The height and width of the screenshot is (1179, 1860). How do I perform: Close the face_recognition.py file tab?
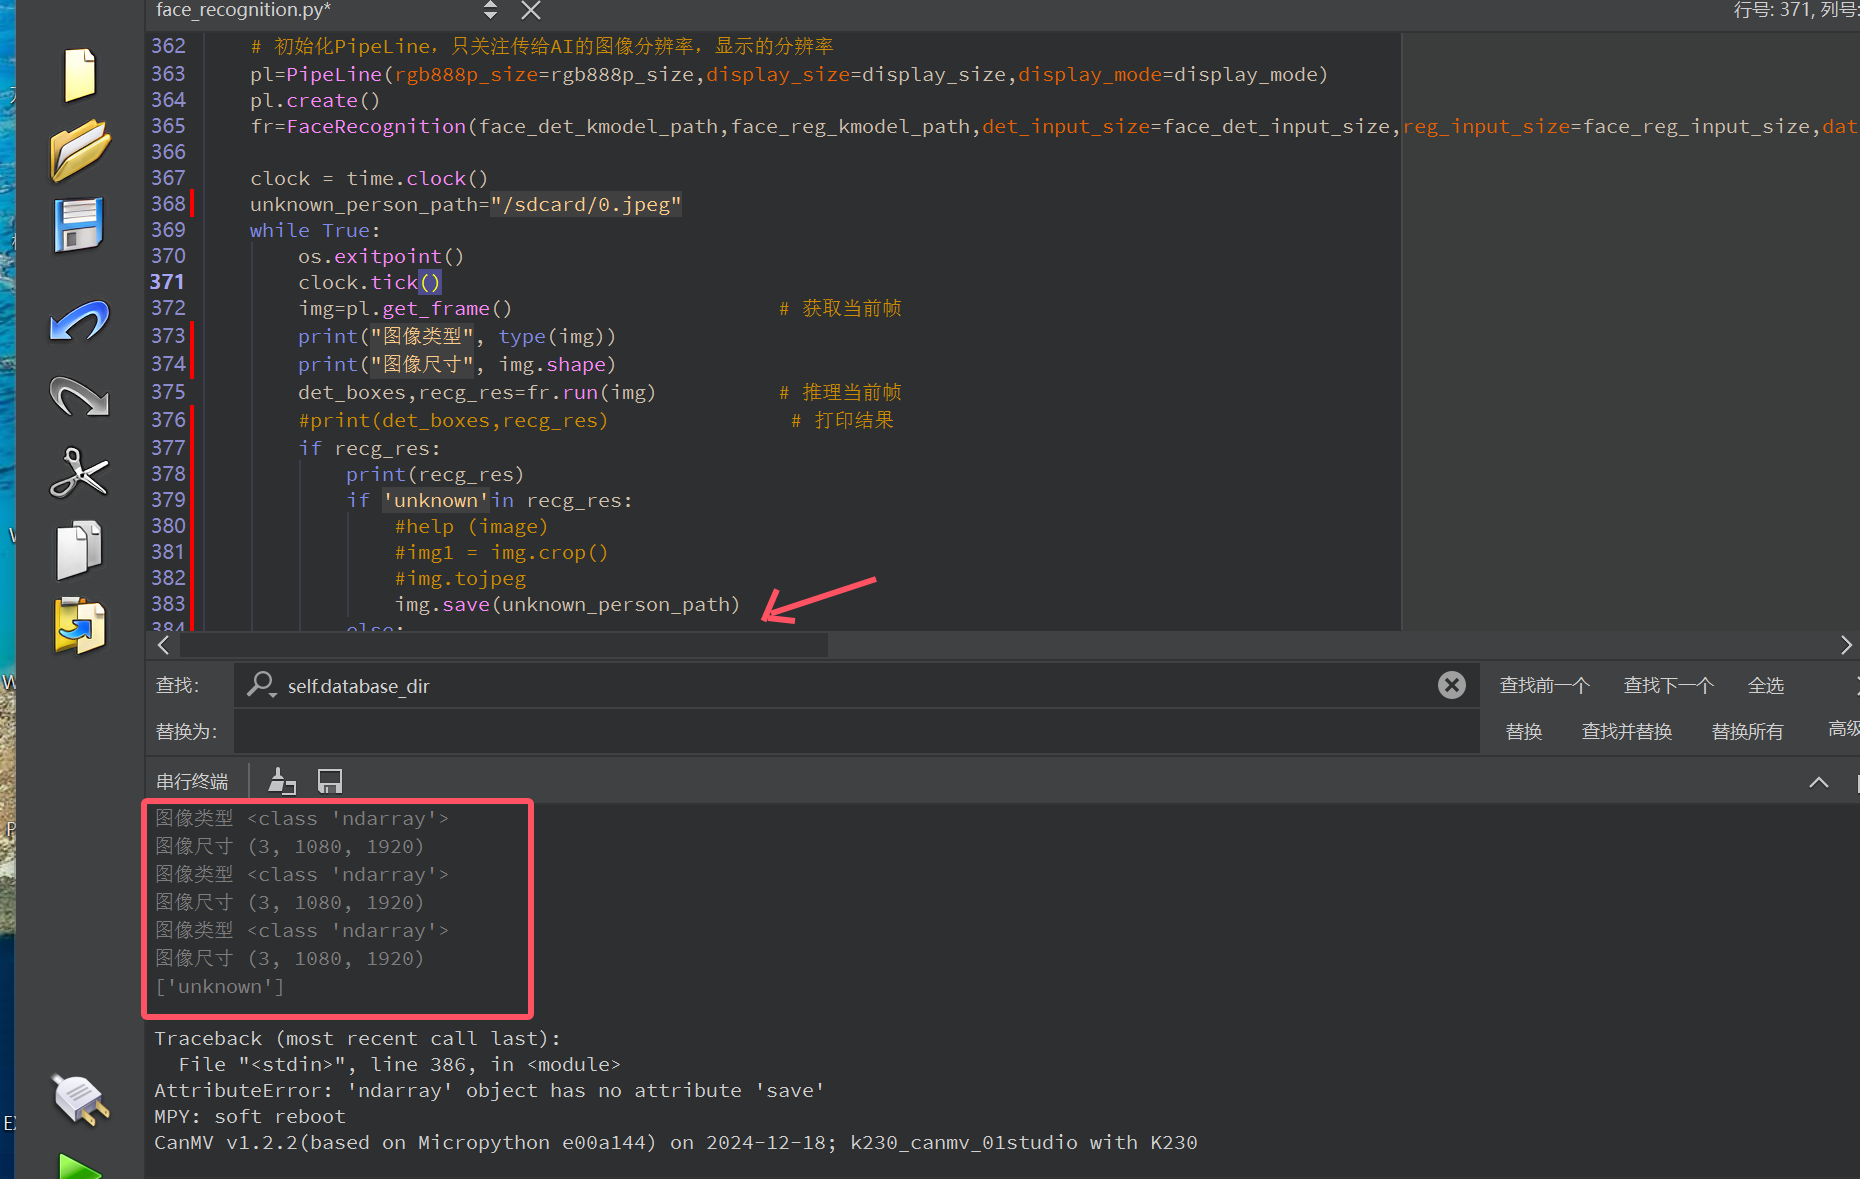pyautogui.click(x=531, y=10)
